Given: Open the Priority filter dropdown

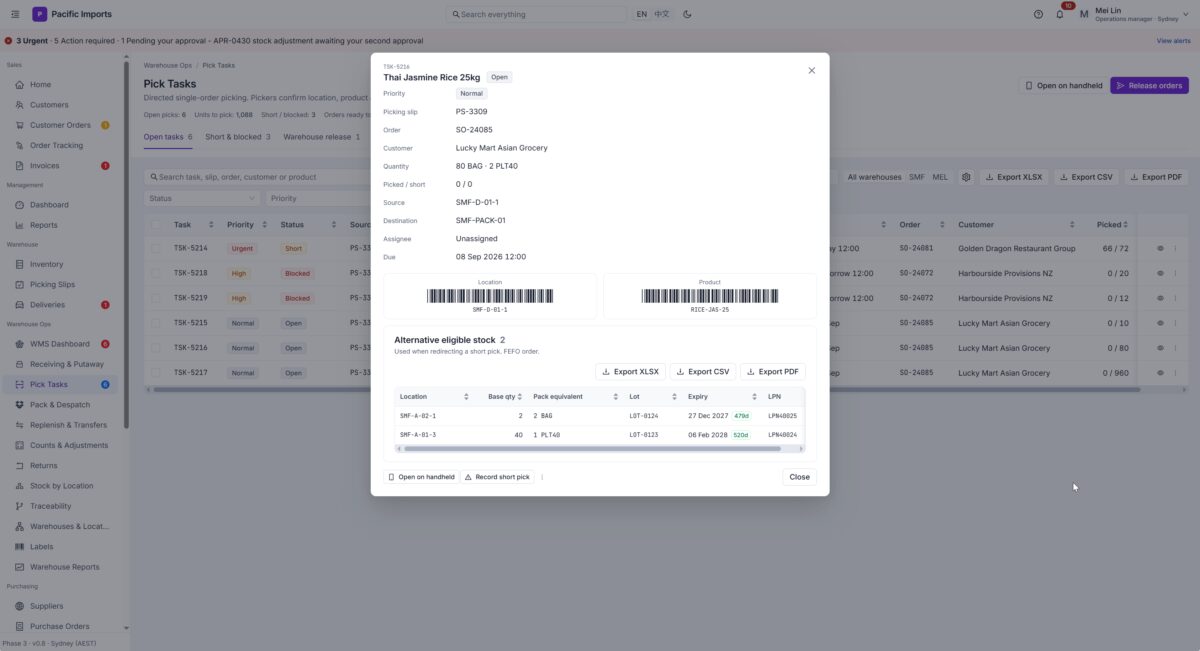Looking at the screenshot, I should [318, 198].
